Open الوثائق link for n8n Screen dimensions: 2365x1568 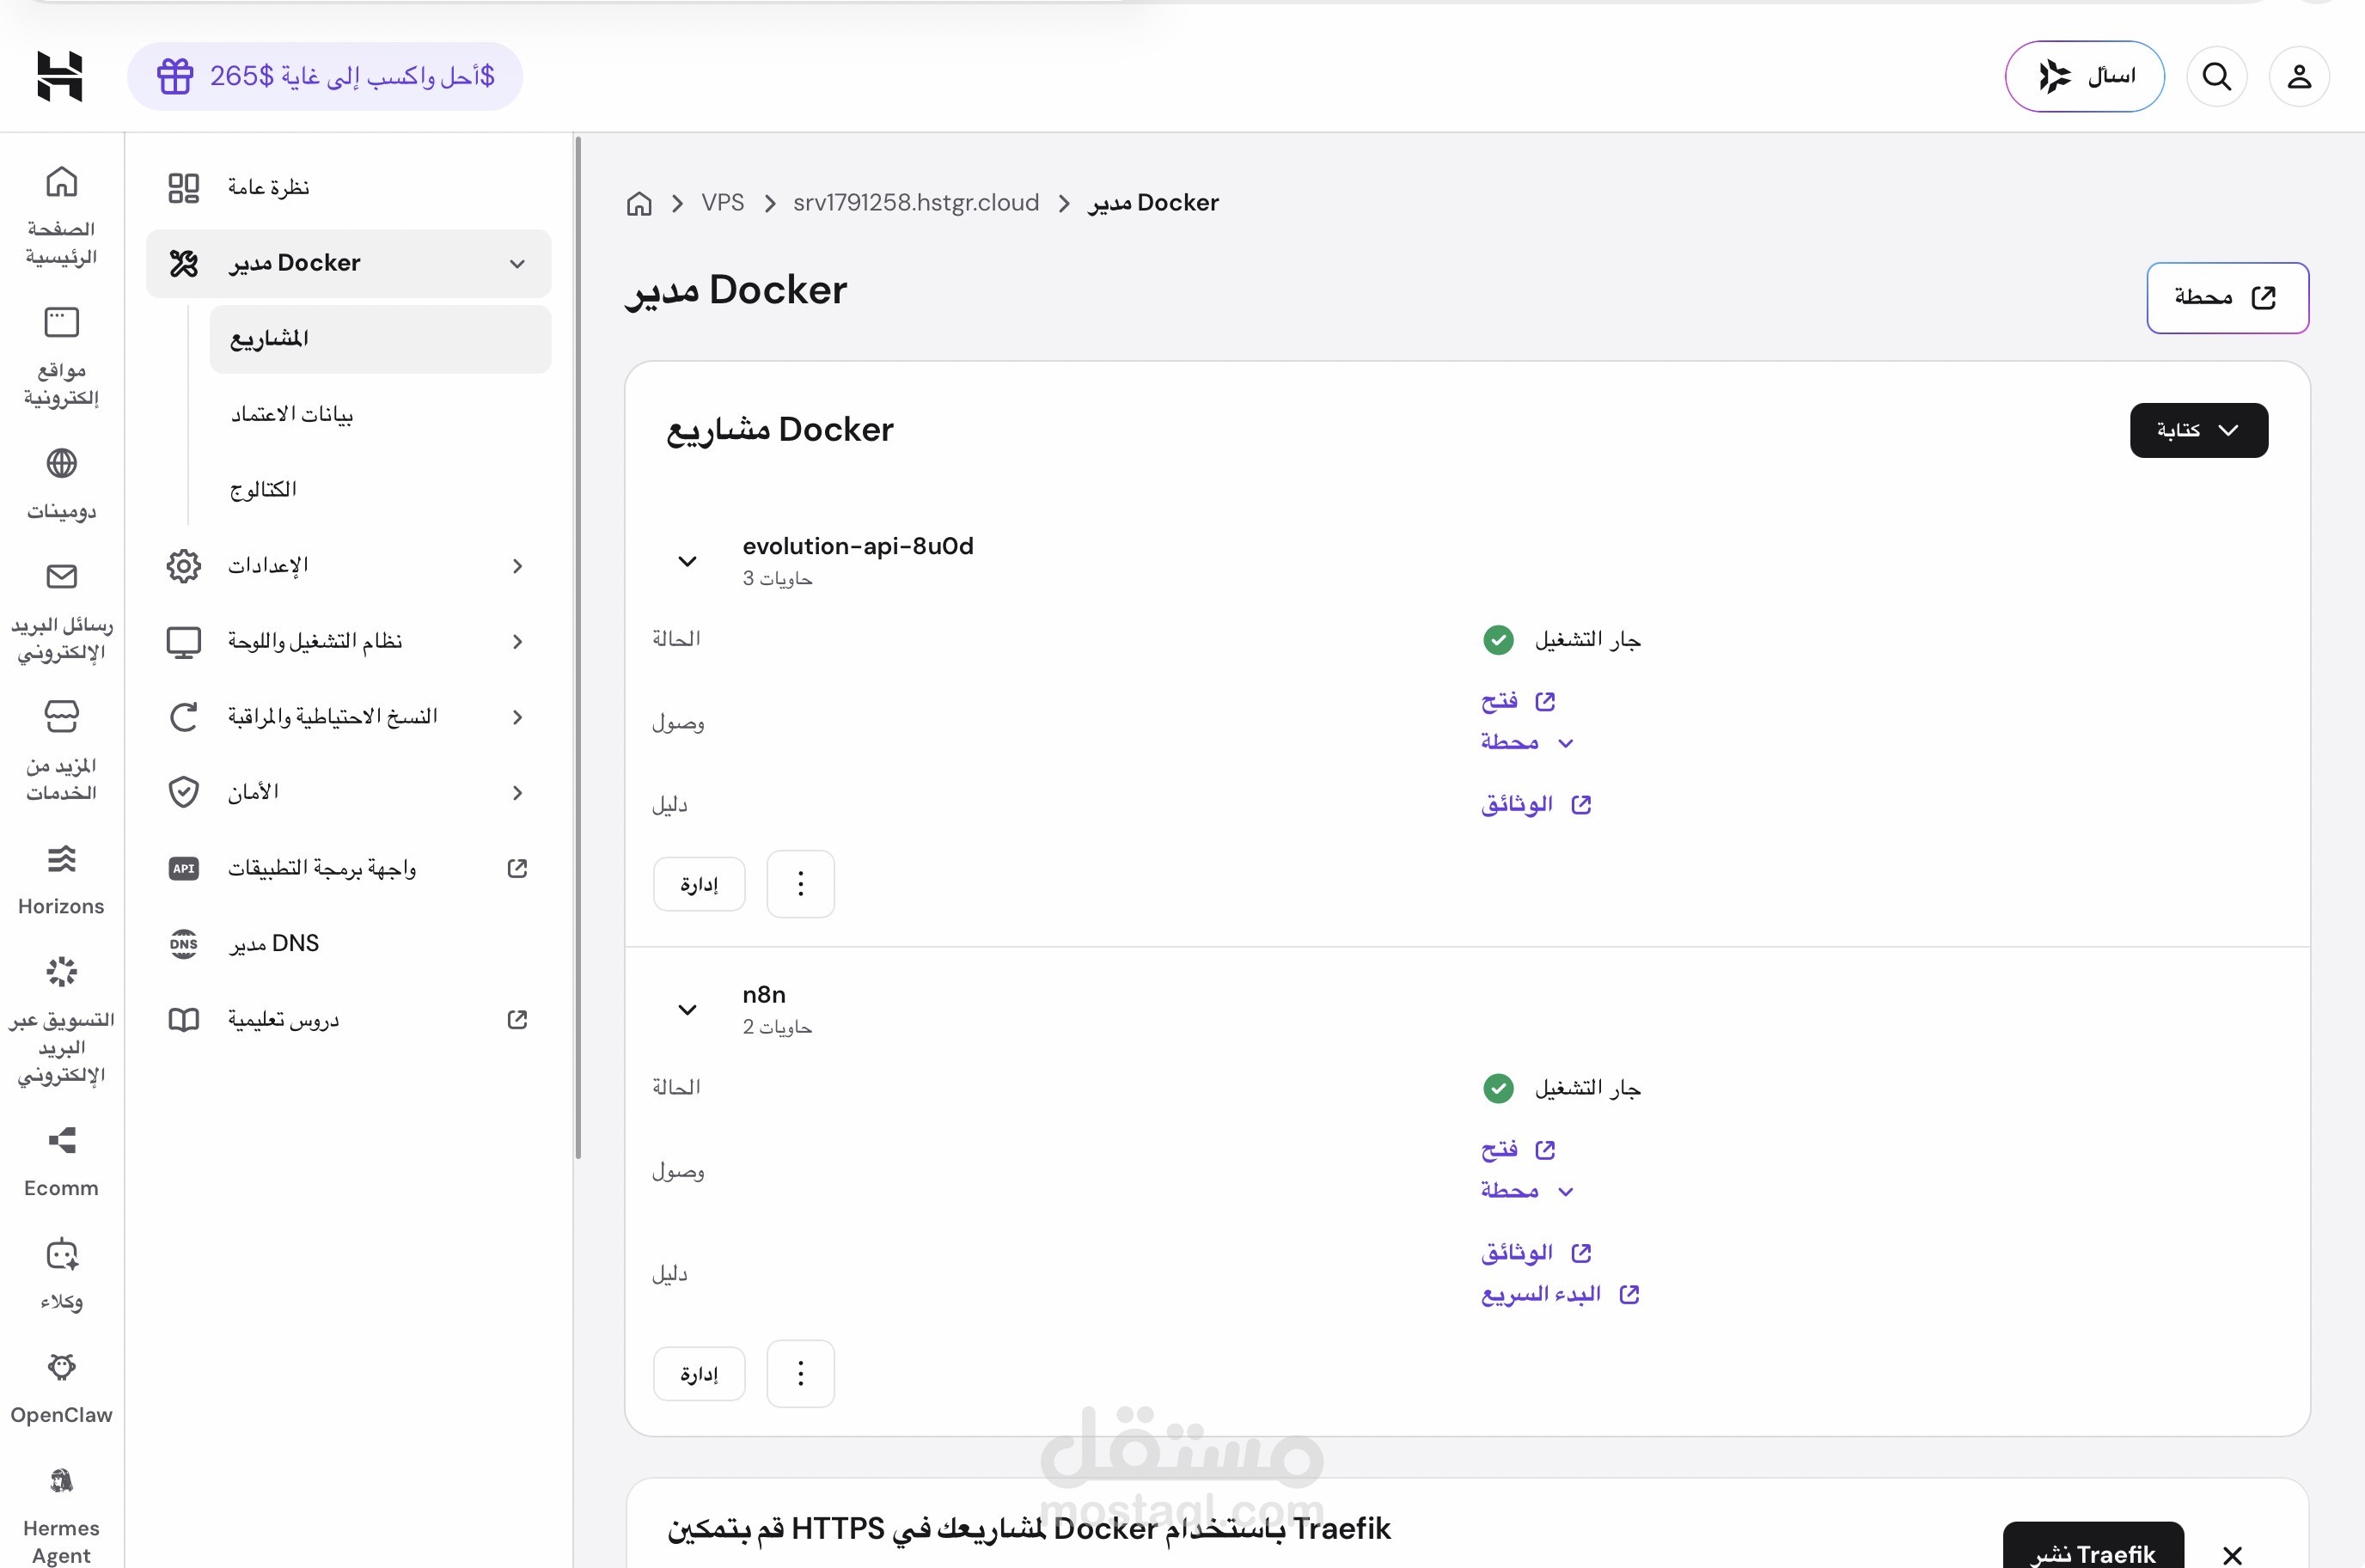[x=1536, y=1252]
